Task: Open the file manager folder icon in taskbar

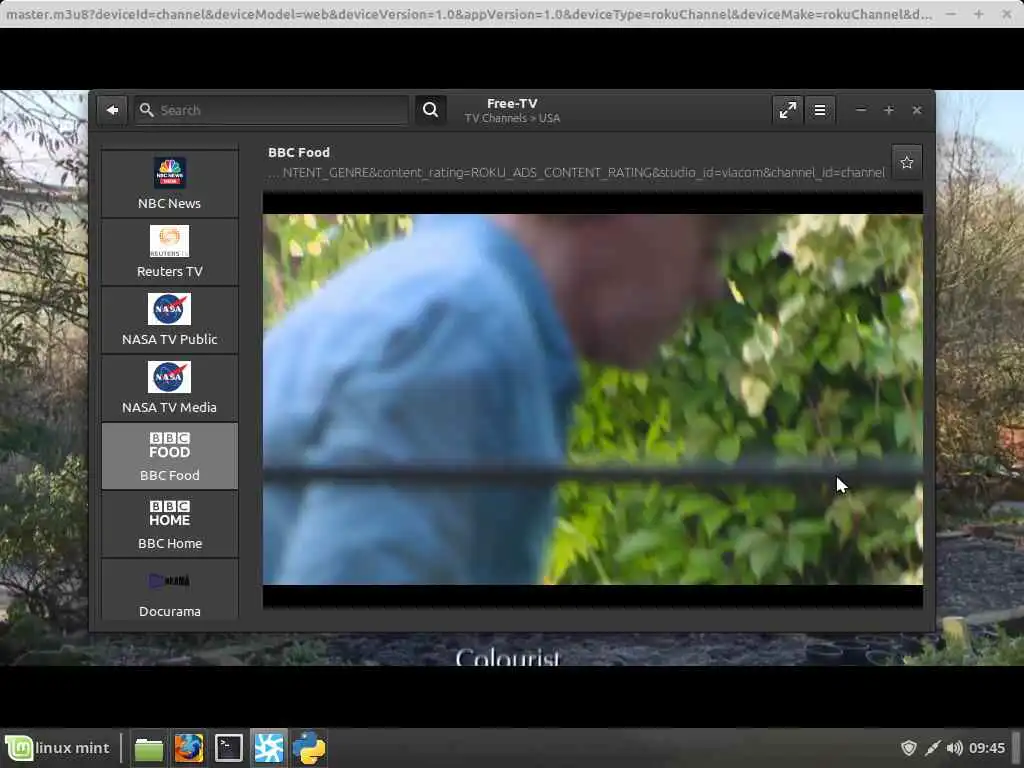Action: point(149,748)
